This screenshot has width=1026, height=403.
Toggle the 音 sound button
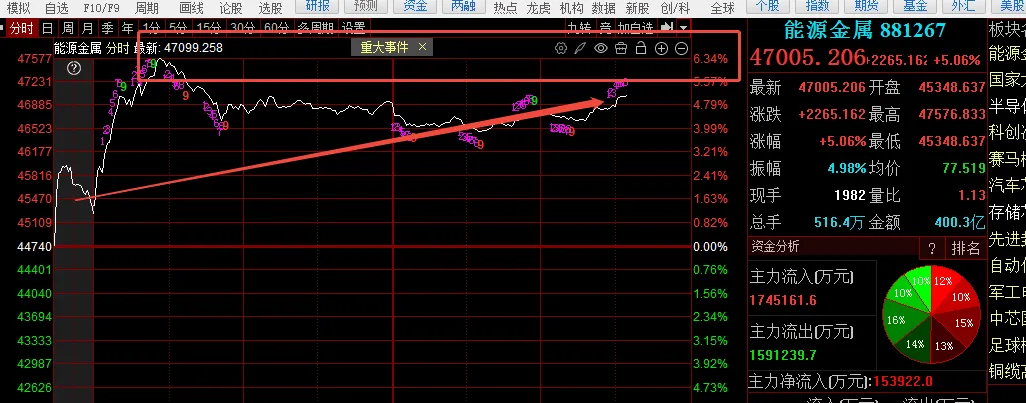point(605,28)
